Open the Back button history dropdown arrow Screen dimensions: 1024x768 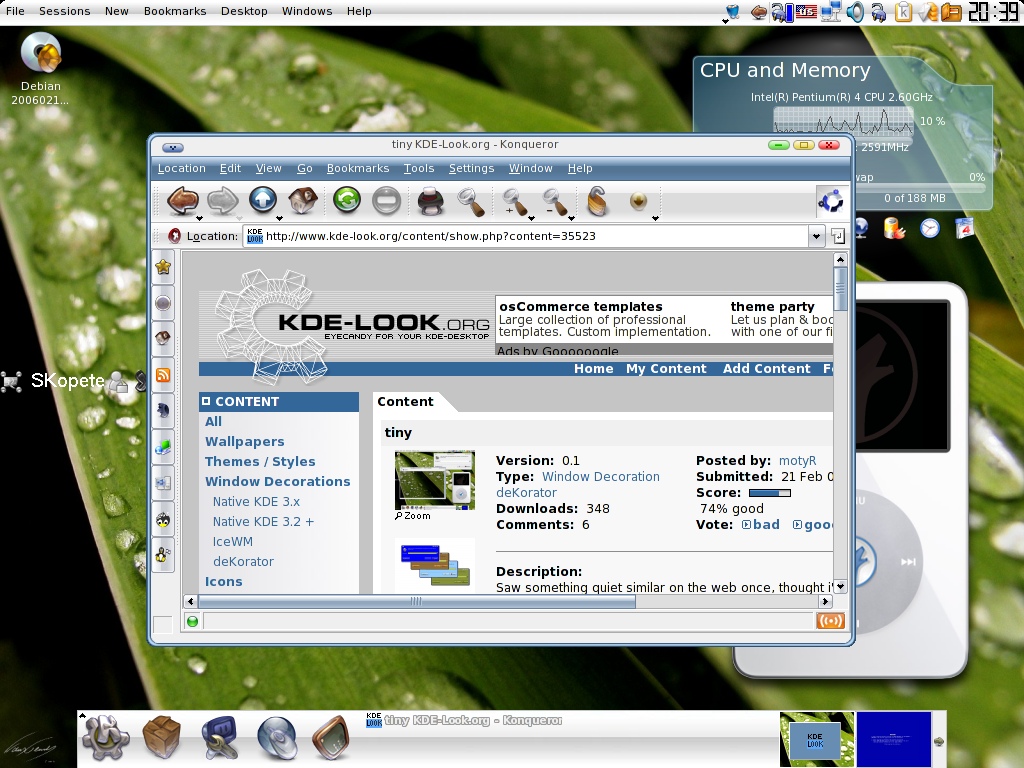tap(199, 218)
